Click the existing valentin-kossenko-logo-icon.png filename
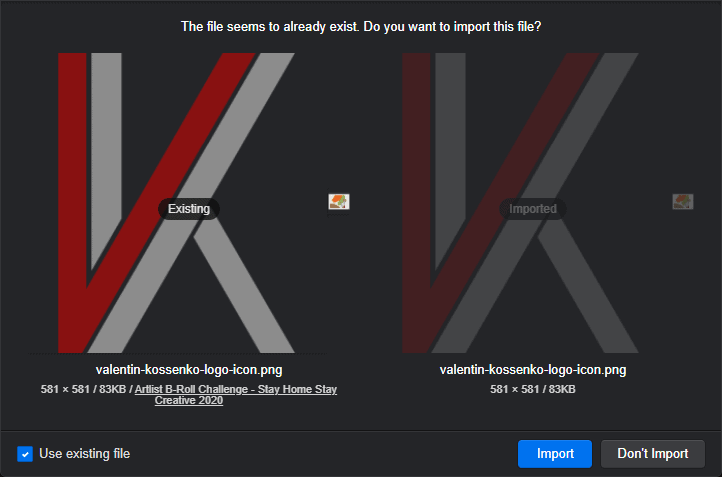 tap(189, 370)
